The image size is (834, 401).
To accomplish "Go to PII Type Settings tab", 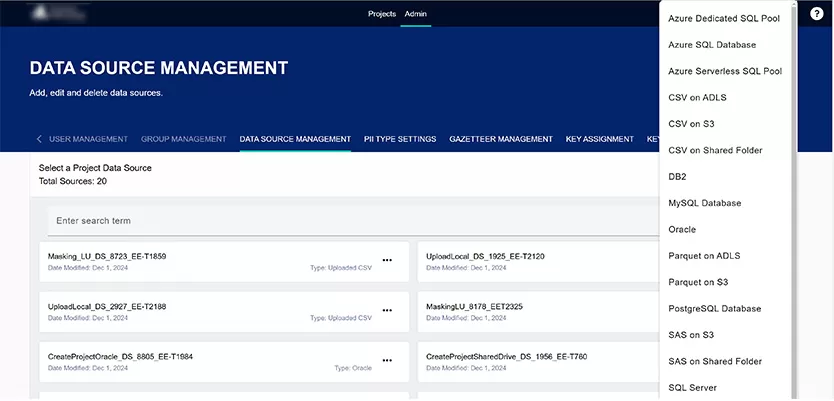I will 400,139.
